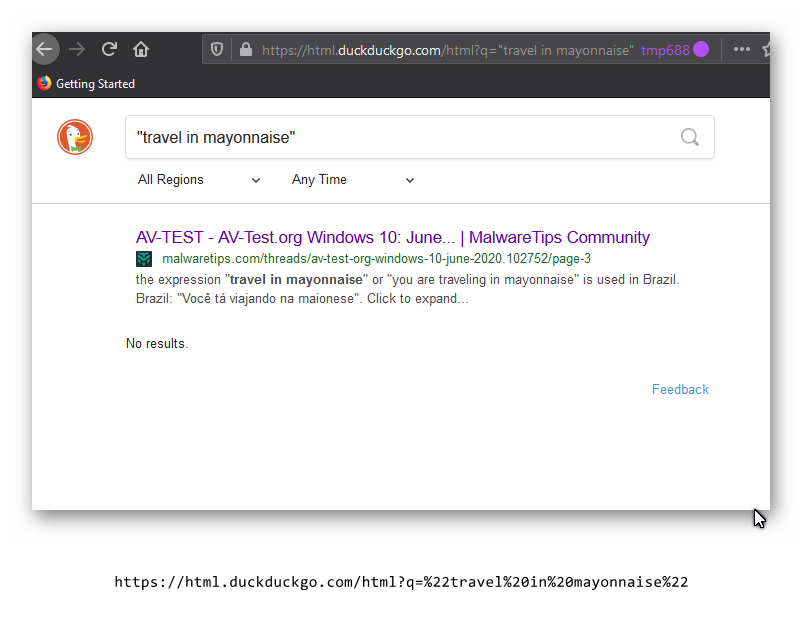
Task: Open the Feedback link
Action: 680,389
